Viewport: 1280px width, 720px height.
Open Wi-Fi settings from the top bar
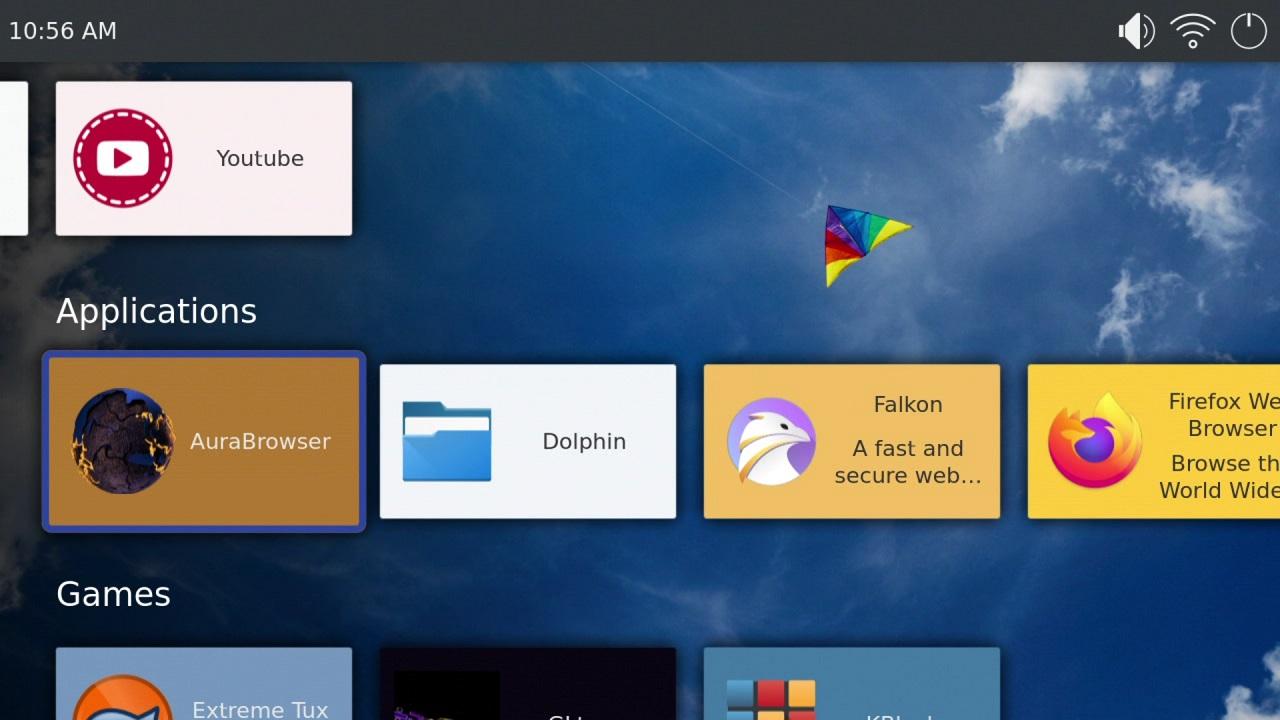(1192, 30)
